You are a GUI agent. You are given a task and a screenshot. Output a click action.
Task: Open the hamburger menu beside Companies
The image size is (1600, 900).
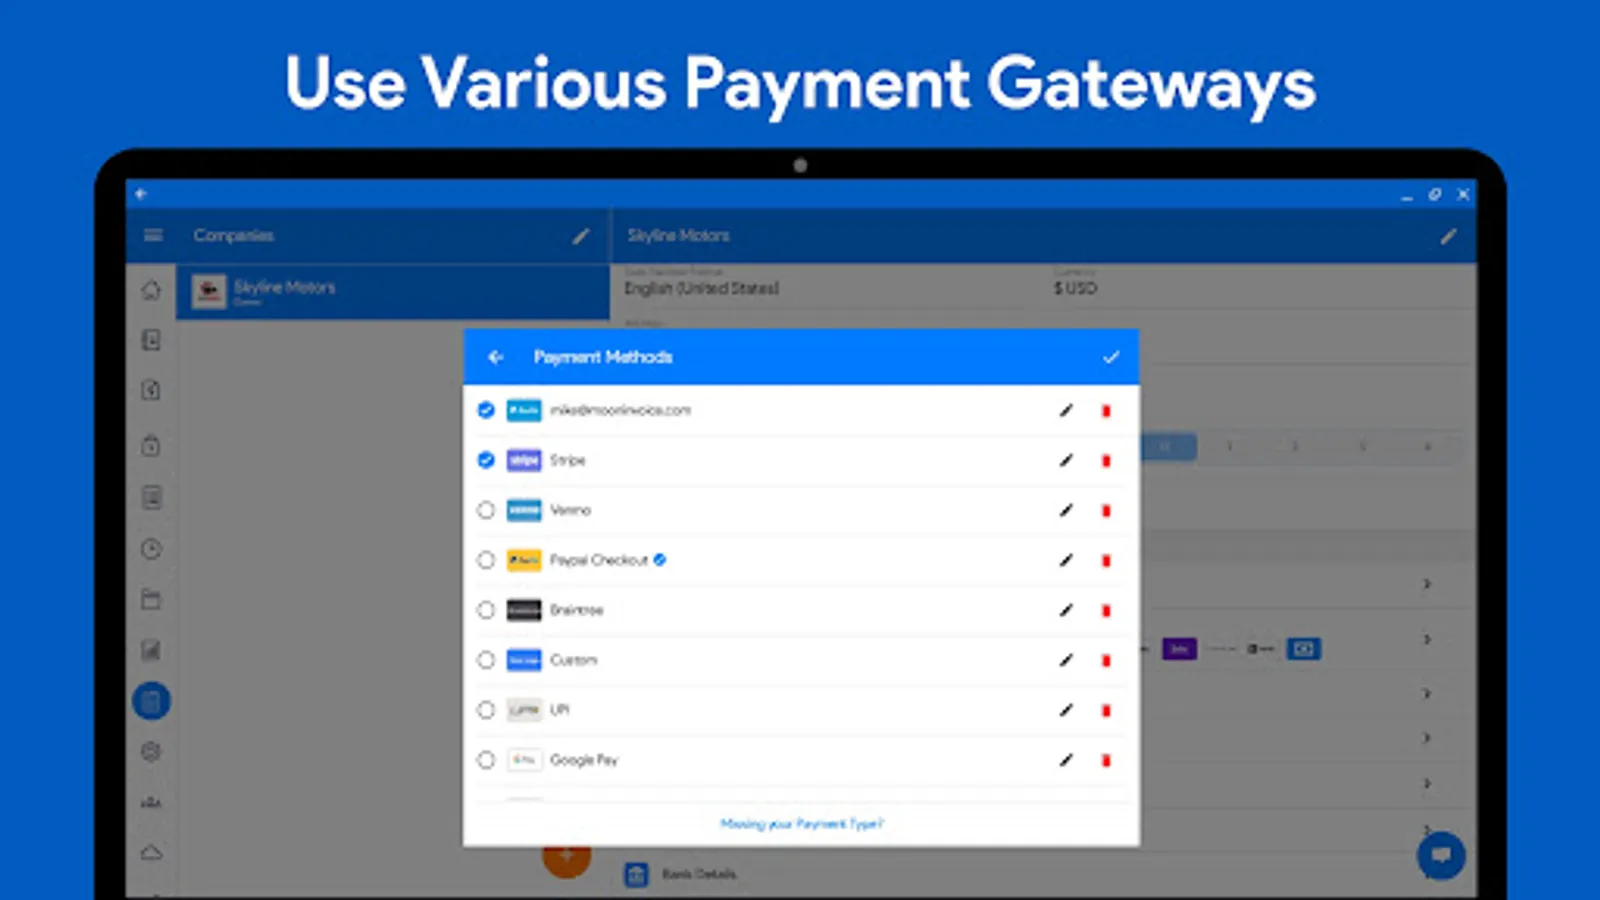click(153, 235)
